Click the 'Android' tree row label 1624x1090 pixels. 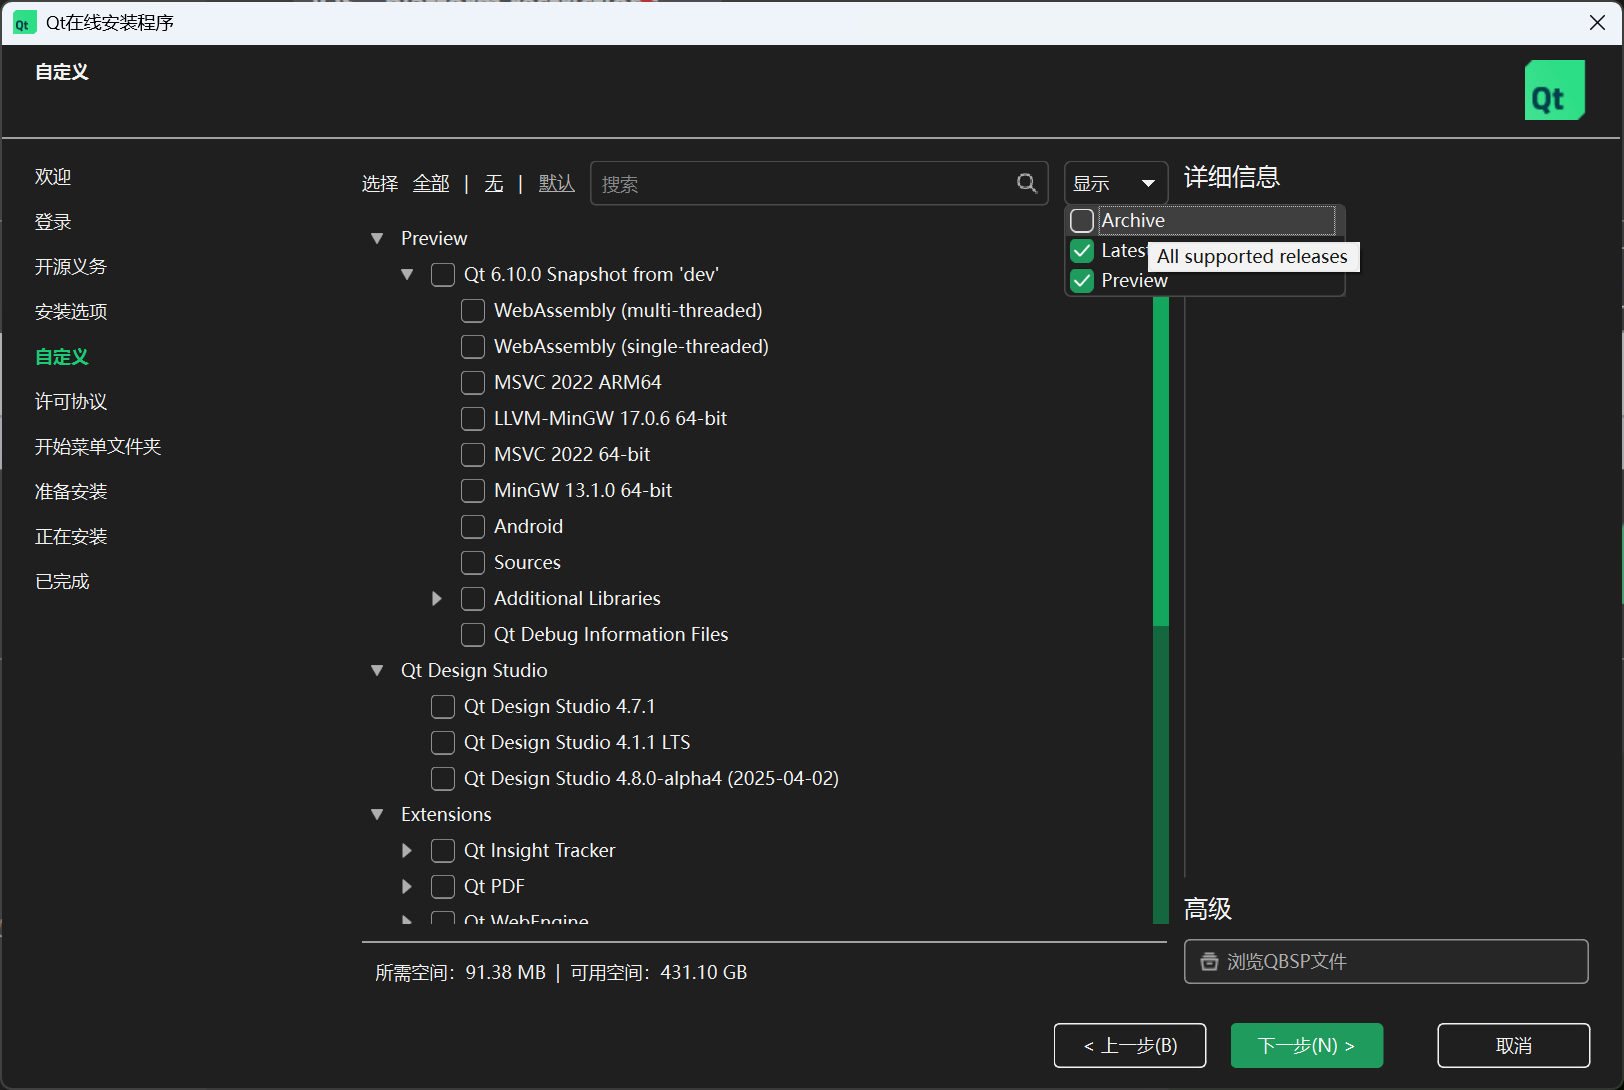click(528, 526)
